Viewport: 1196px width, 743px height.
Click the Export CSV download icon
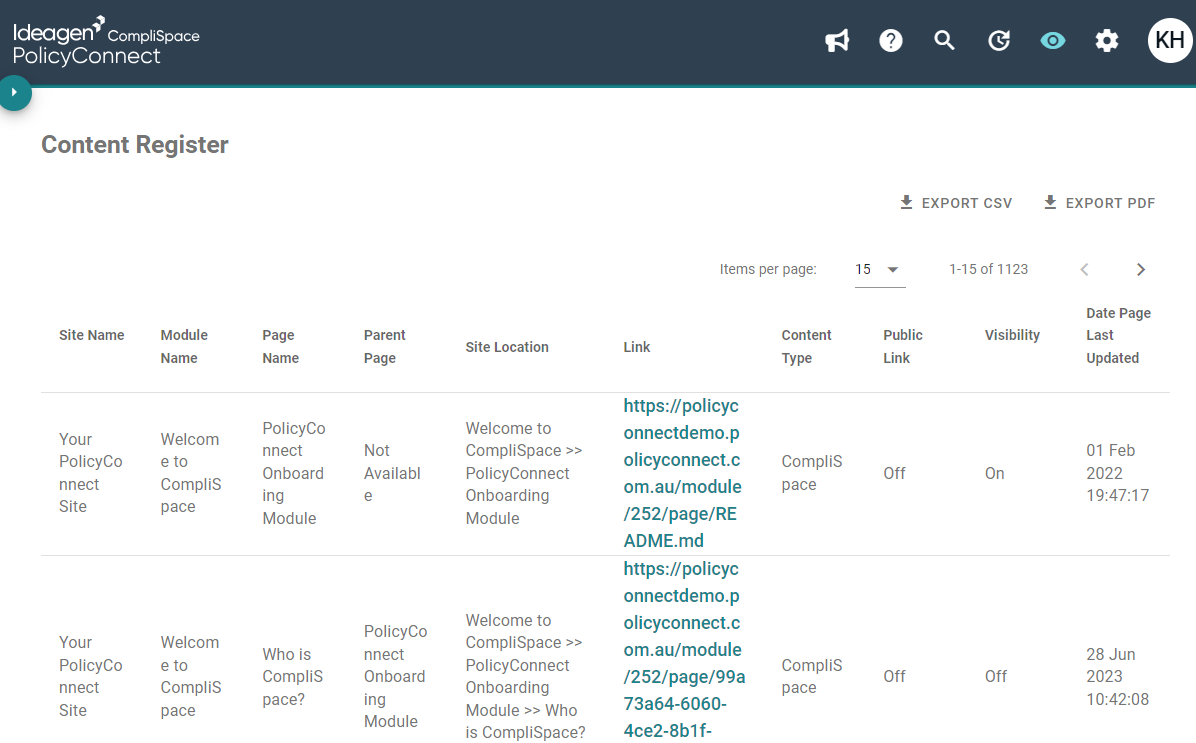906,202
